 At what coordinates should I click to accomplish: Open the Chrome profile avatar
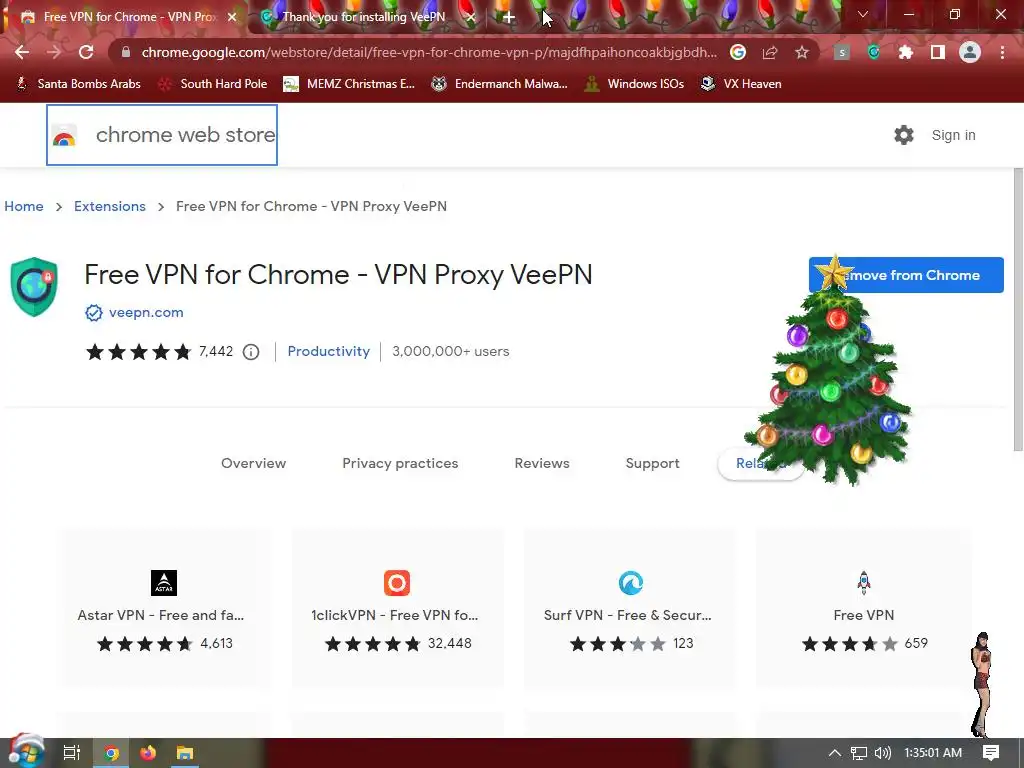970,52
